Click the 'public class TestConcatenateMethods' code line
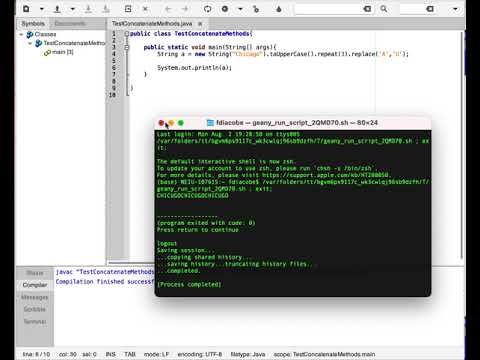 coord(191,34)
